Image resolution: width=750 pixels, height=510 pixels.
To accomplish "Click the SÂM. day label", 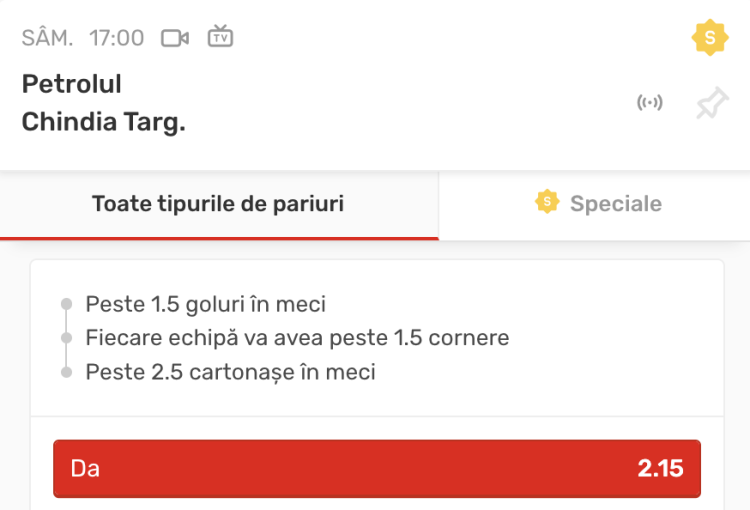I will 47,38.
